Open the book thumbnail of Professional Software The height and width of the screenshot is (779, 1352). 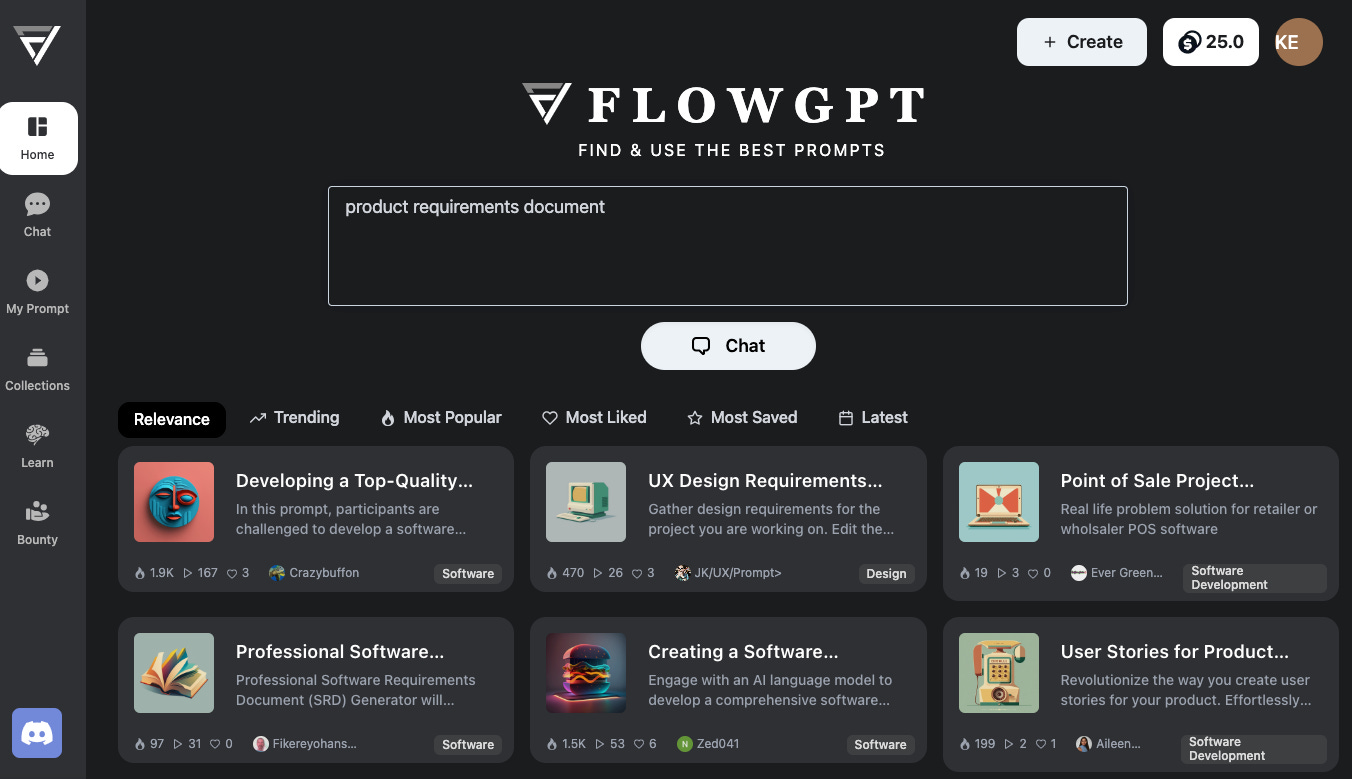coord(174,673)
